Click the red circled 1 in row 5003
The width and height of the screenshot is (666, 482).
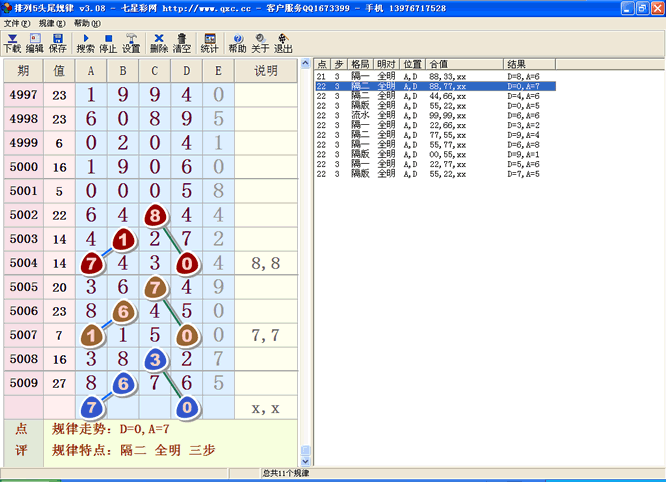(123, 240)
